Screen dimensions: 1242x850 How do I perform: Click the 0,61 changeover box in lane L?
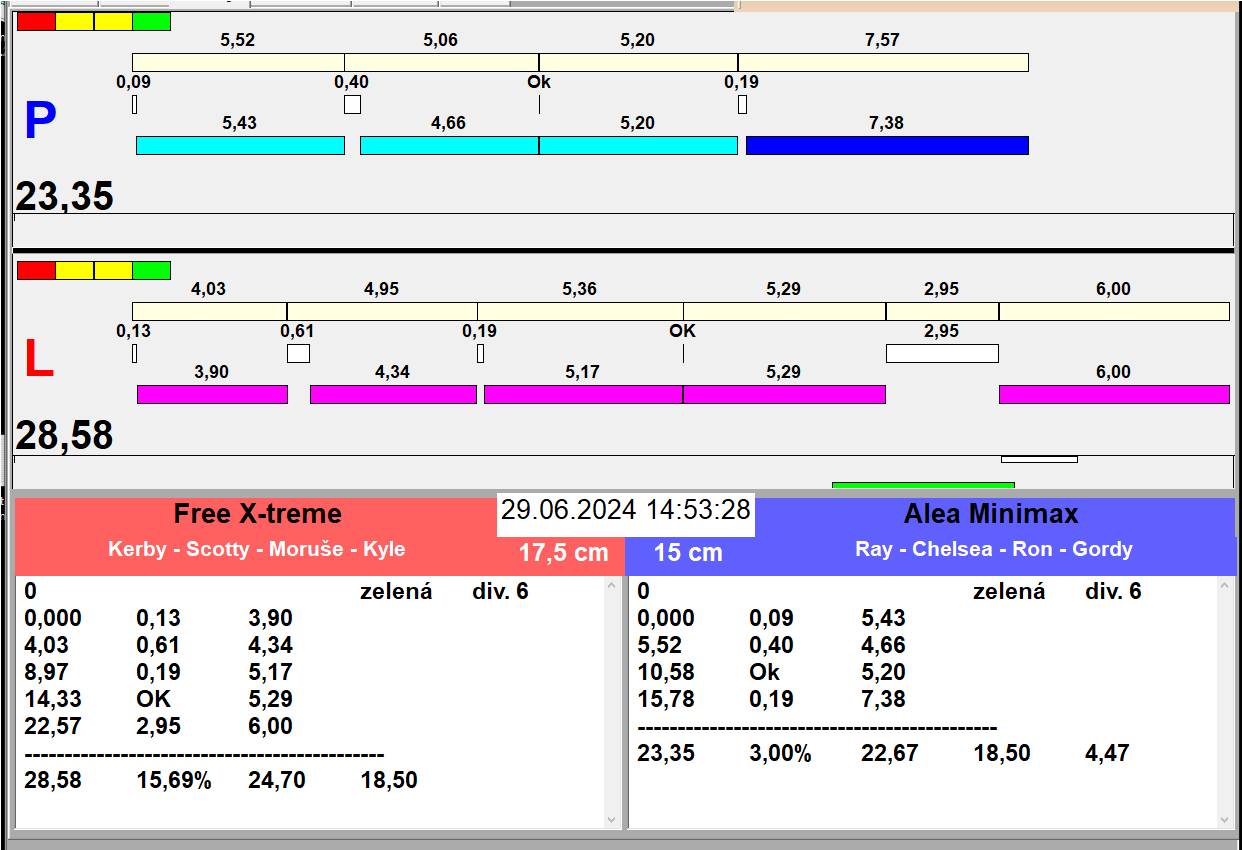pos(298,353)
